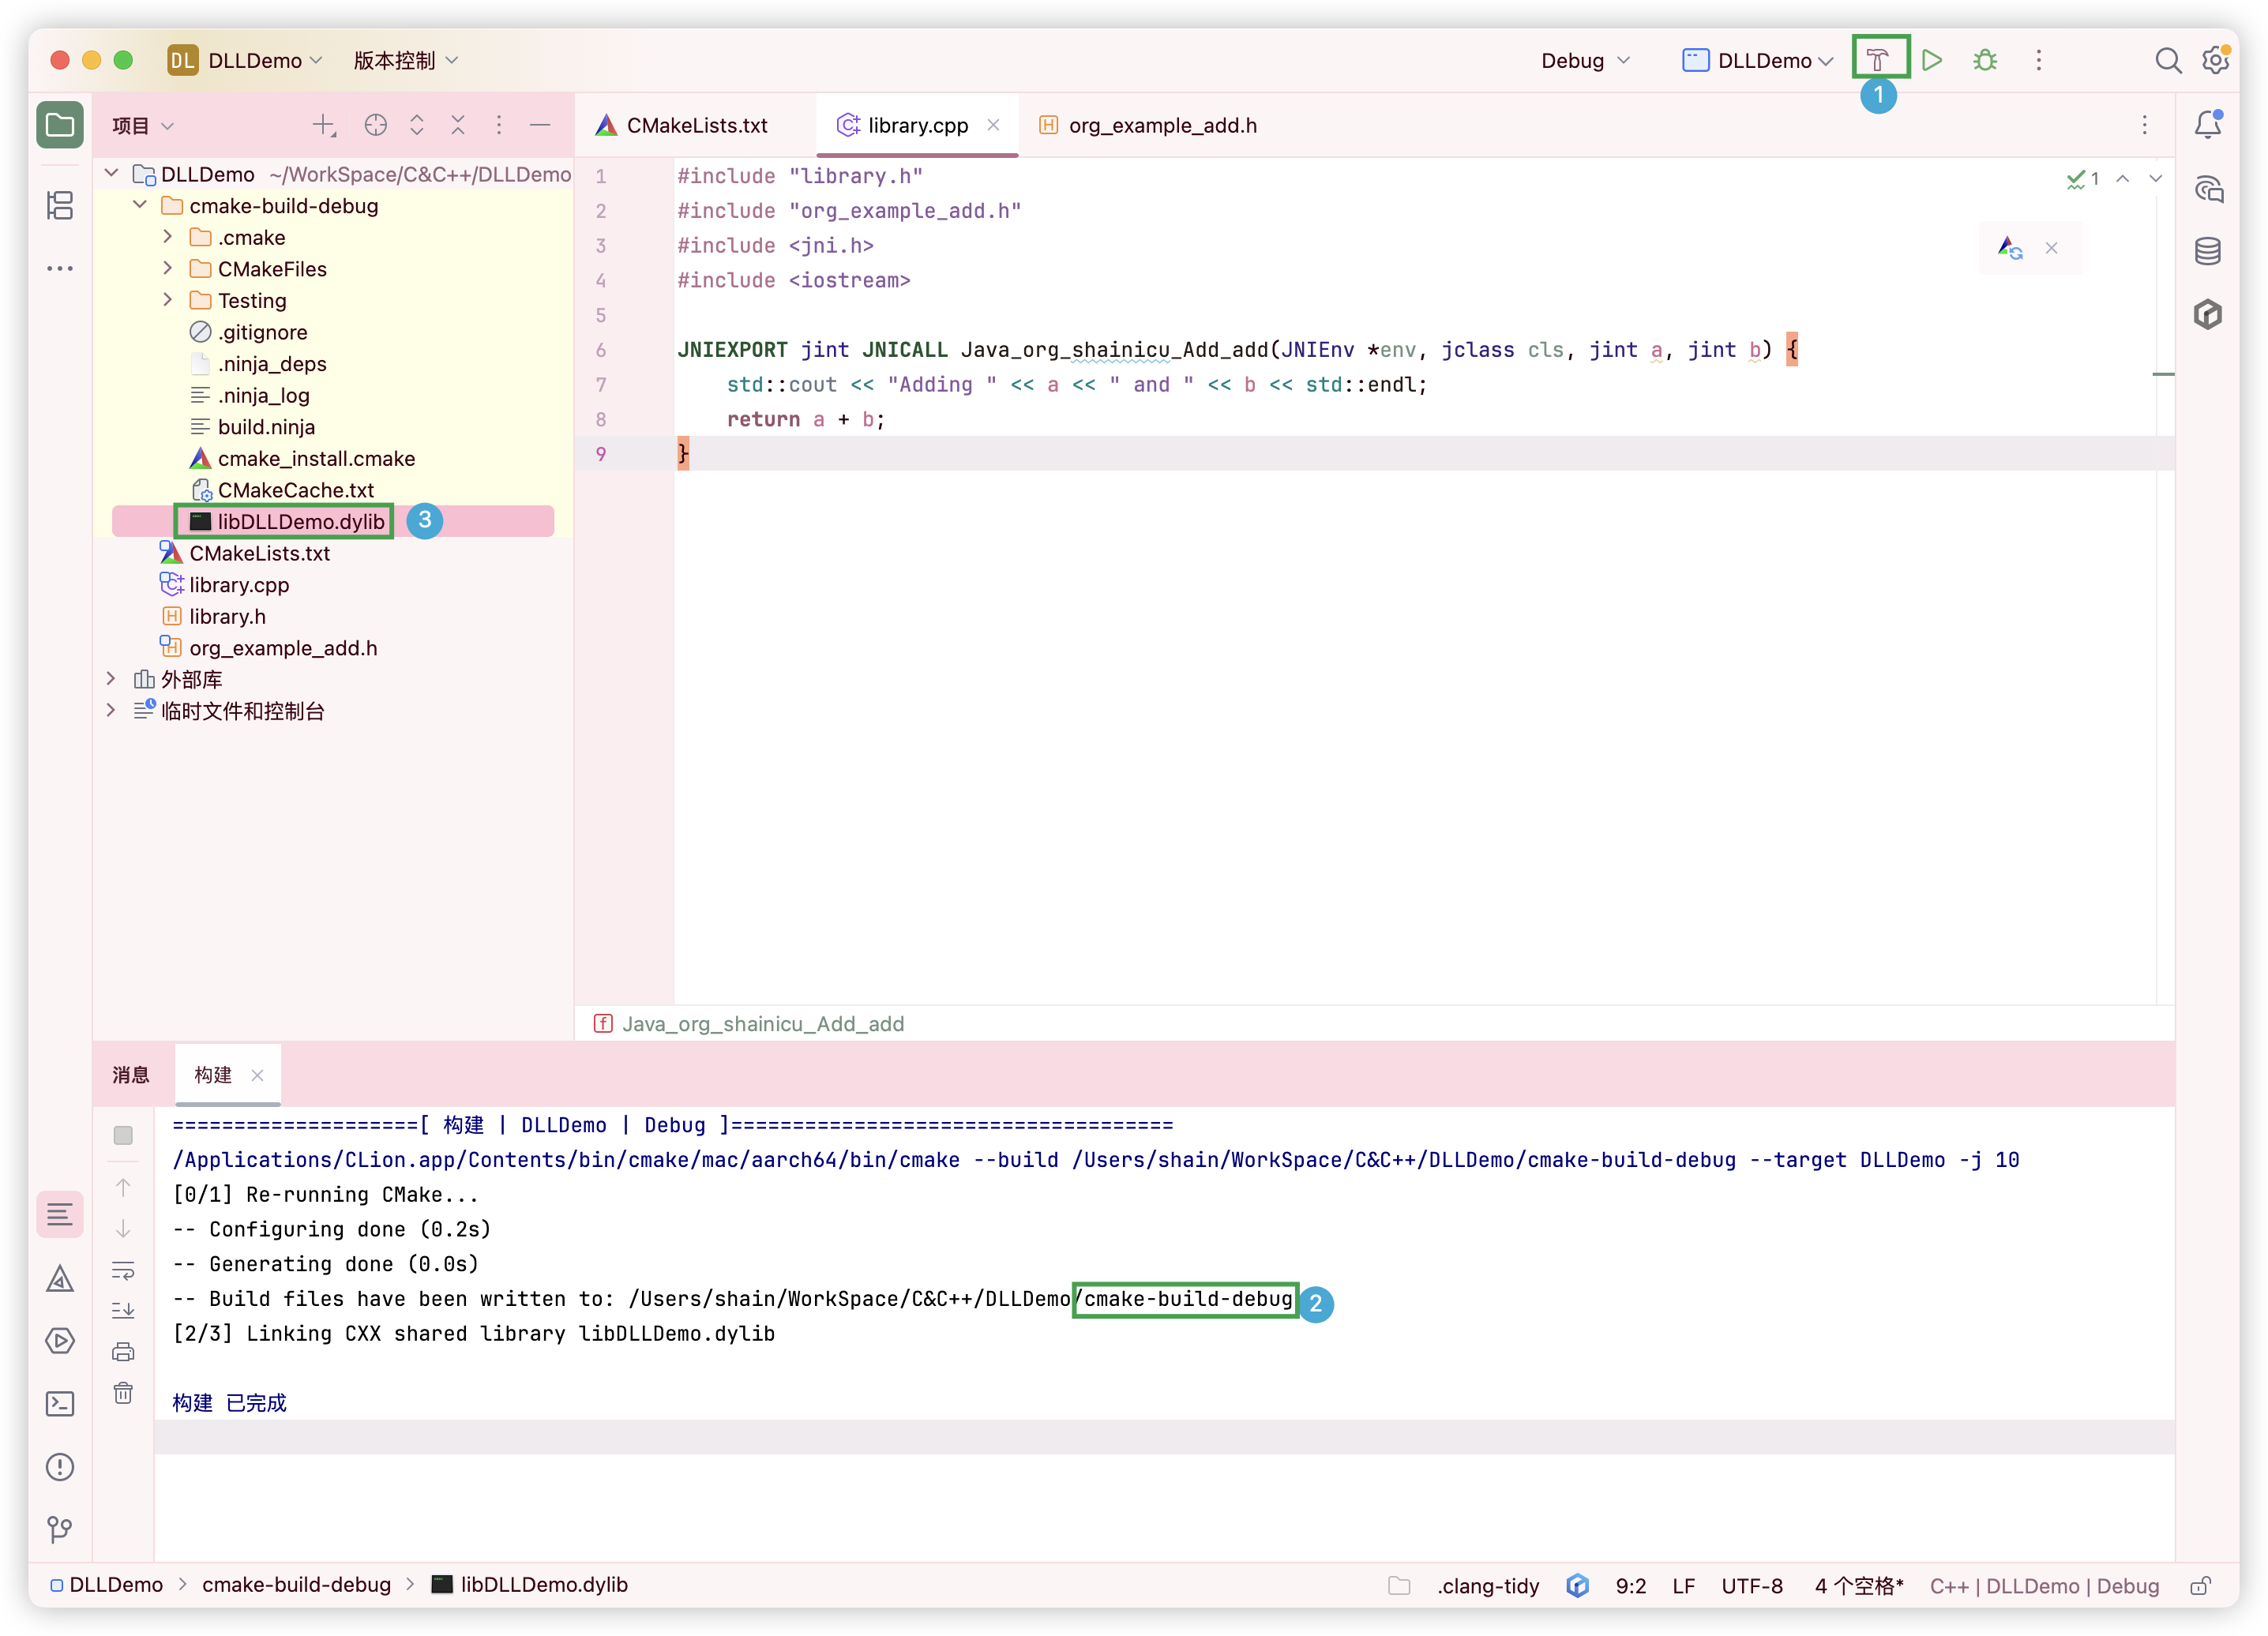Screen dimensions: 2268x1636
Task: Hide the project panel with minus icon
Action: pos(540,125)
